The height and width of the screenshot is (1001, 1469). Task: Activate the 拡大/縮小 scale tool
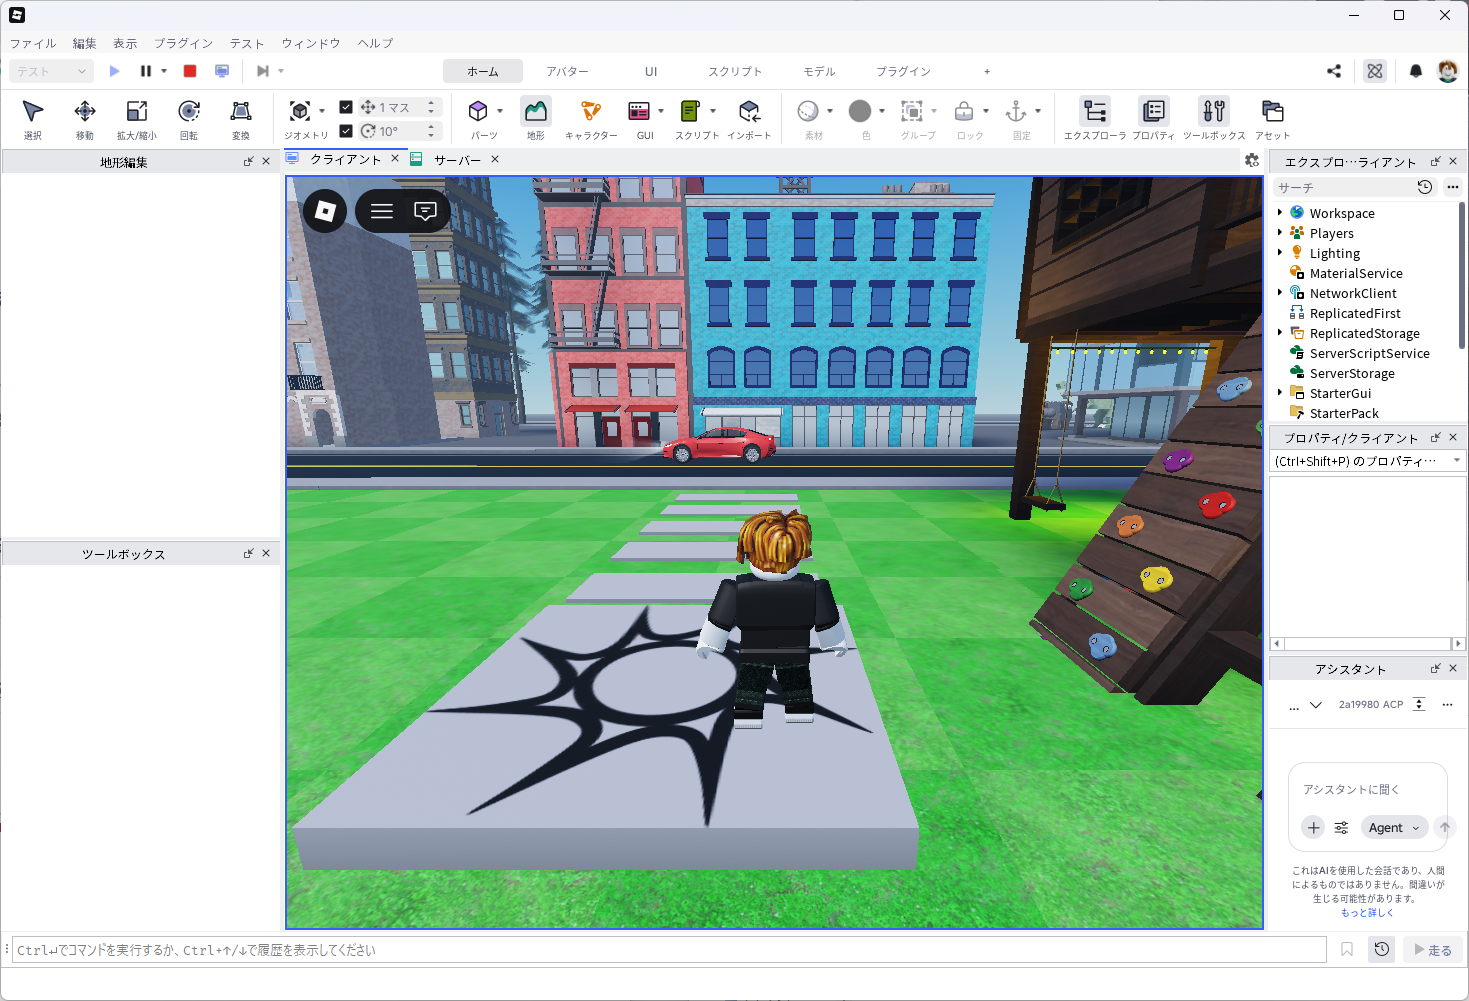pos(137,119)
